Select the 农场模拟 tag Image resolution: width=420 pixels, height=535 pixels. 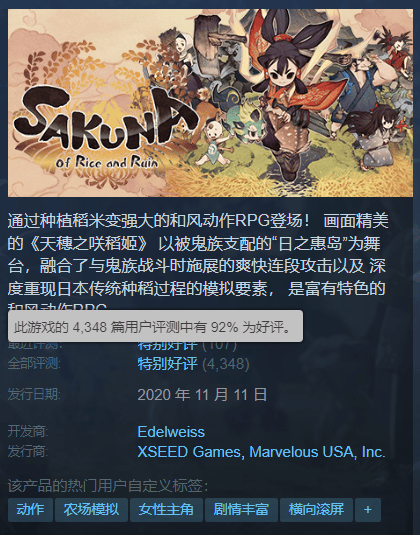pyautogui.click(x=91, y=510)
